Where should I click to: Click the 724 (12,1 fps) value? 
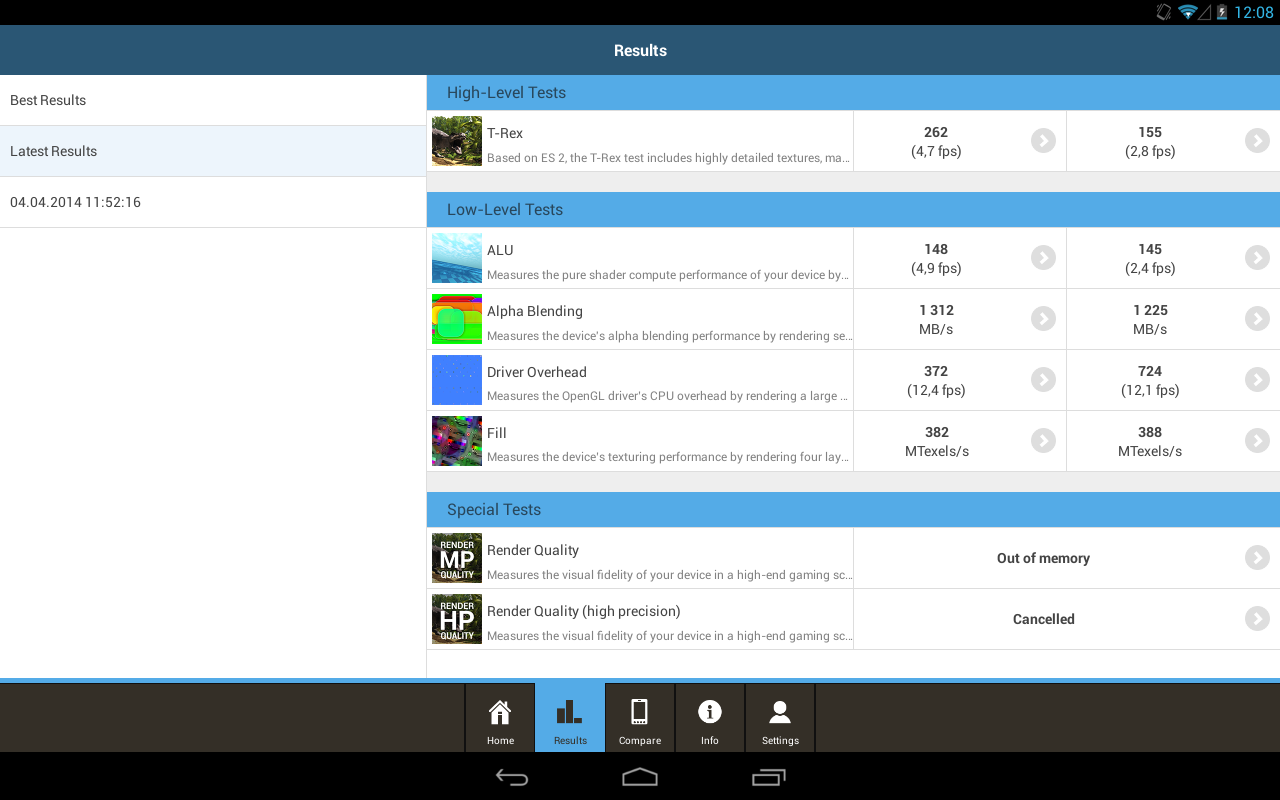coord(1150,381)
